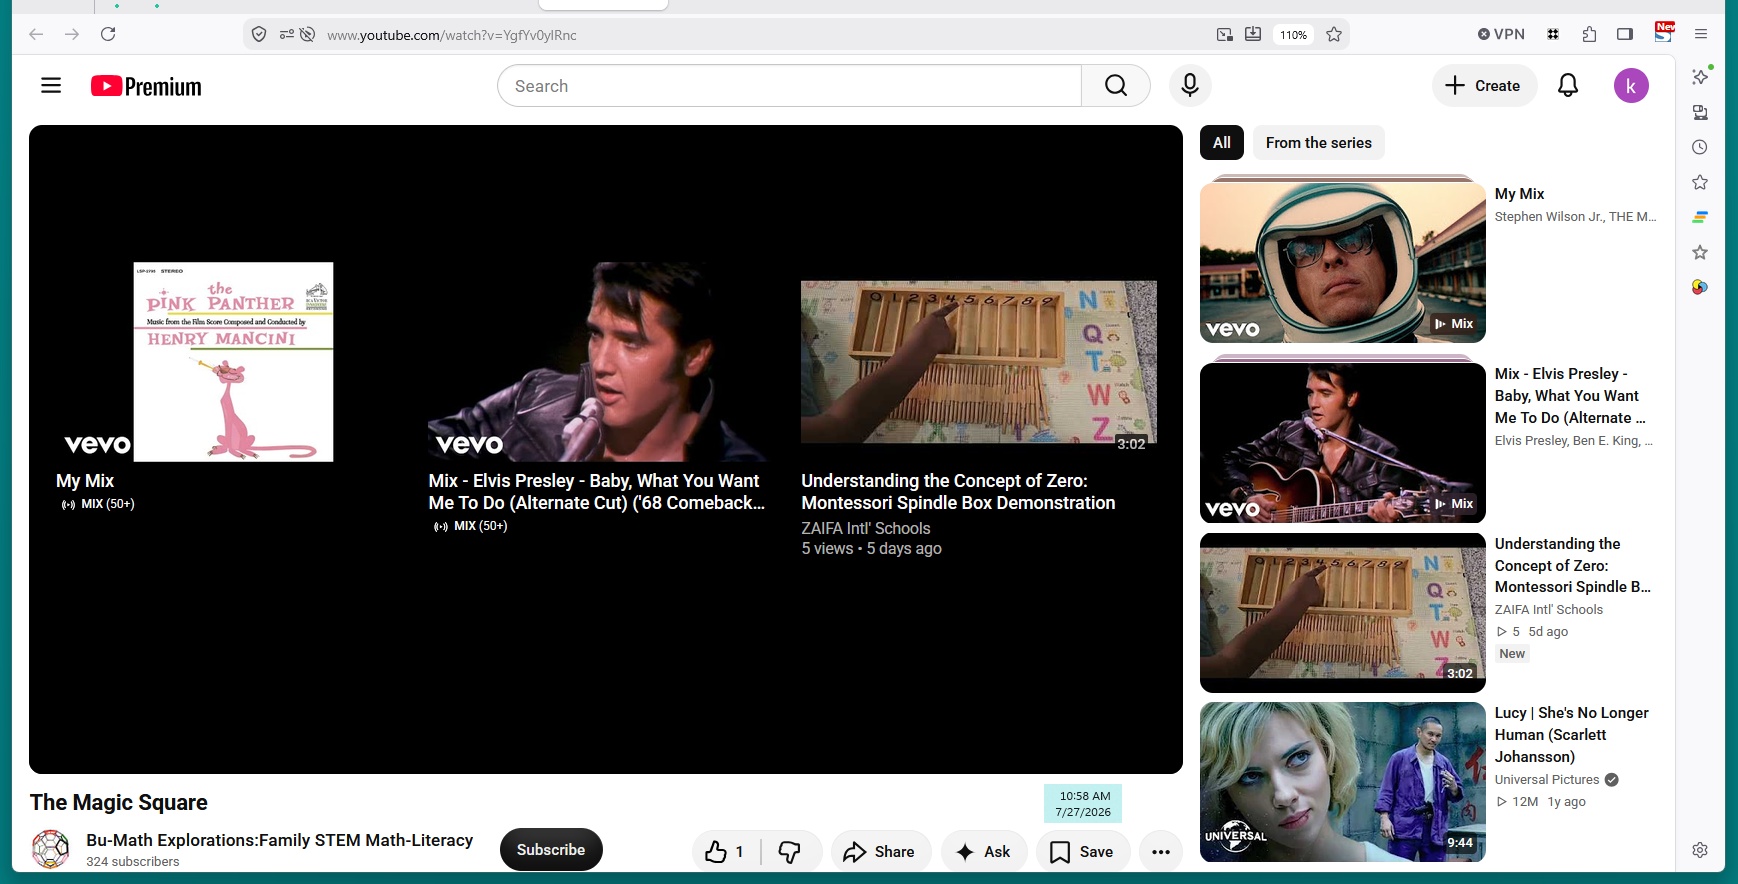Viewport: 1738px width, 884px height.
Task: Open picture-in-picture from address bar
Action: 1225,35
